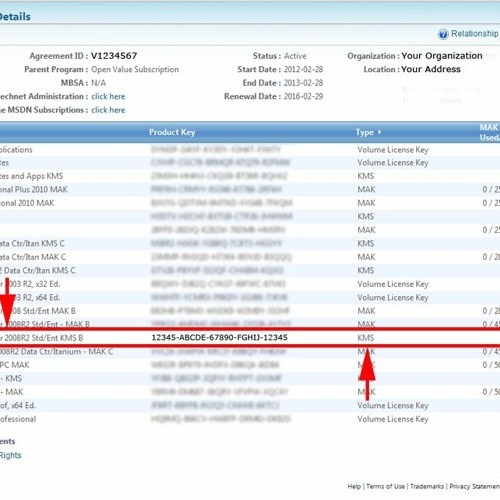Select the PC MAK row
500x500 pixels.
(x=250, y=365)
